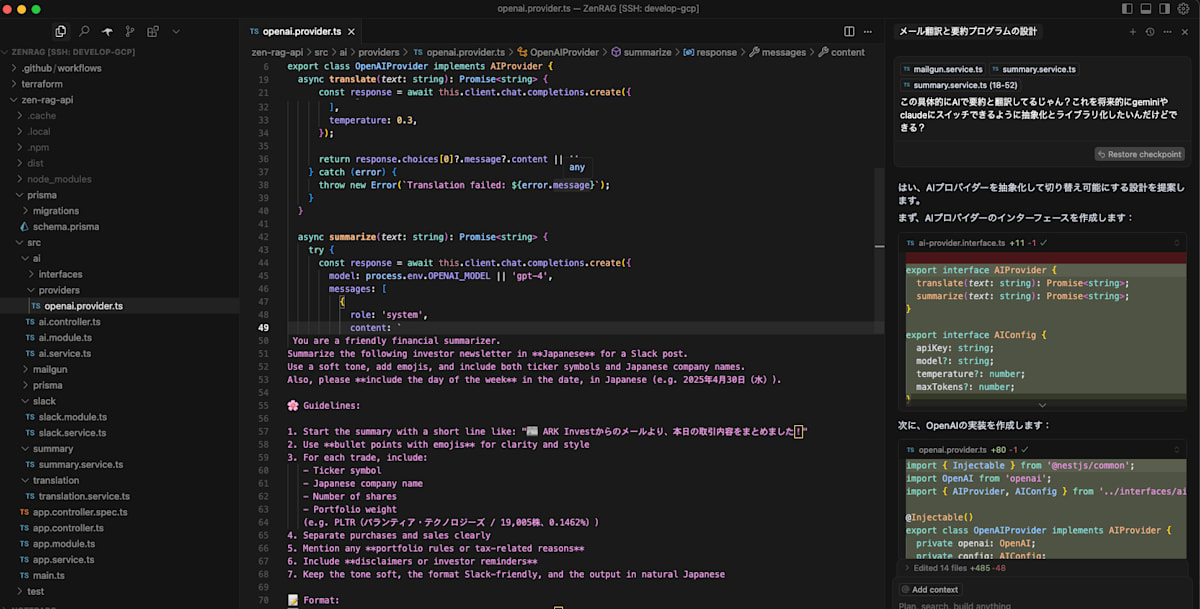
Task: Click the OpenAIProvider class breadcrumb
Action: [x=559, y=52]
